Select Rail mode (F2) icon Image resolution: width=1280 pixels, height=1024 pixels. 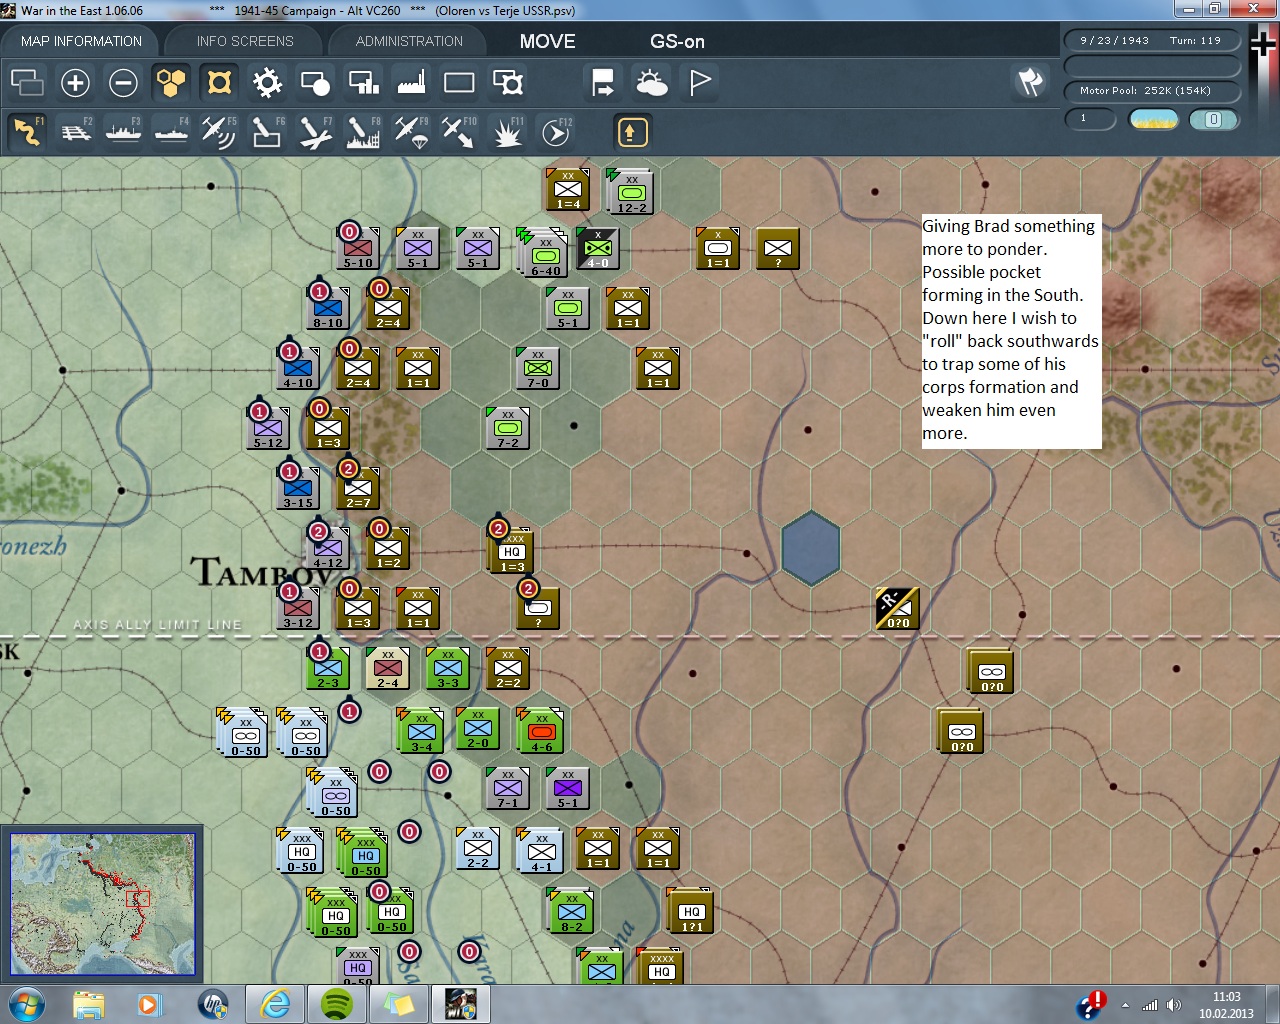click(x=75, y=131)
